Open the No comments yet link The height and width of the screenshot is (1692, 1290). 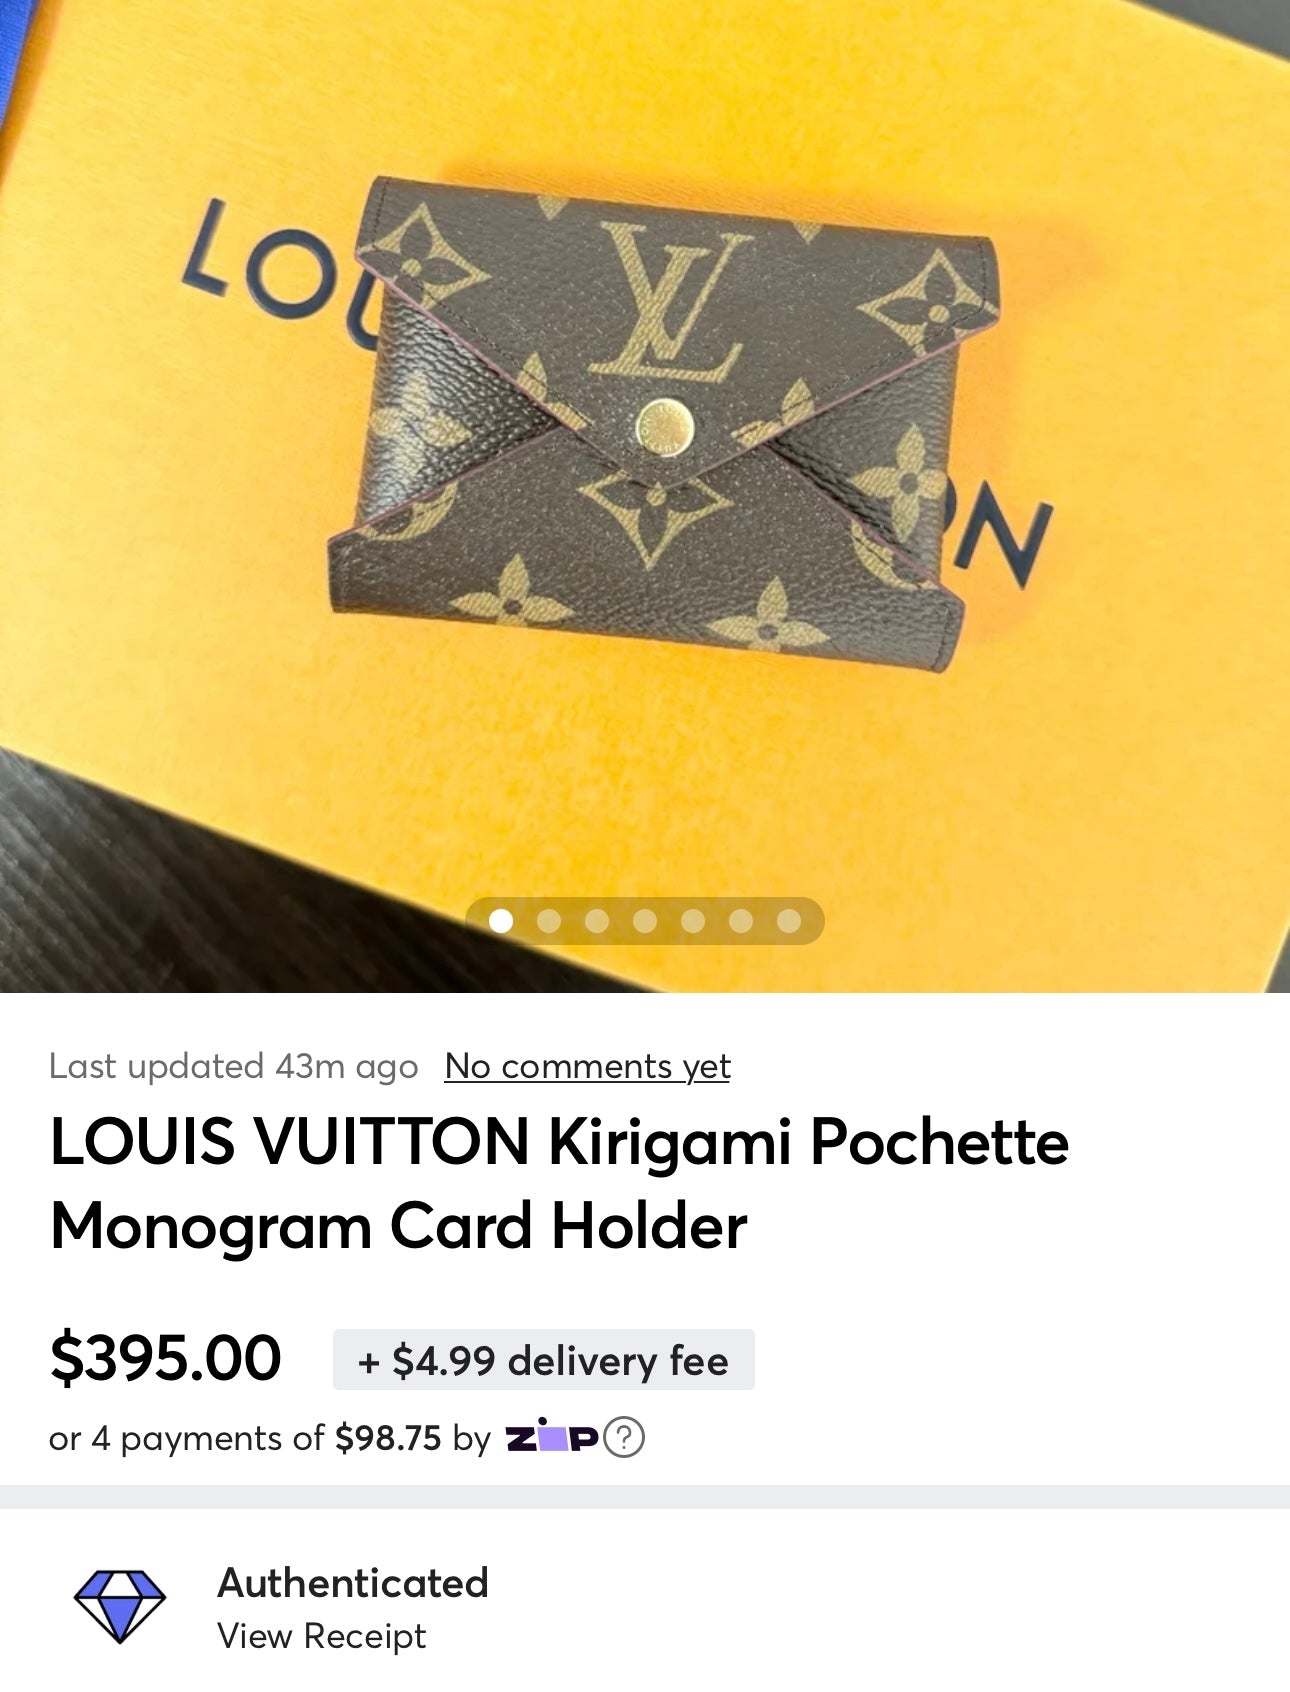588,1067
